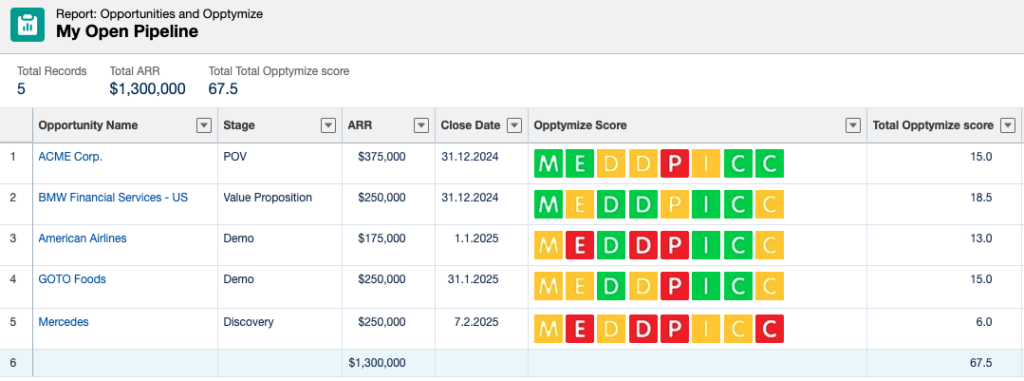The width and height of the screenshot is (1024, 381).
Task: Open the Stage column dropdown arrow
Action: click(328, 125)
